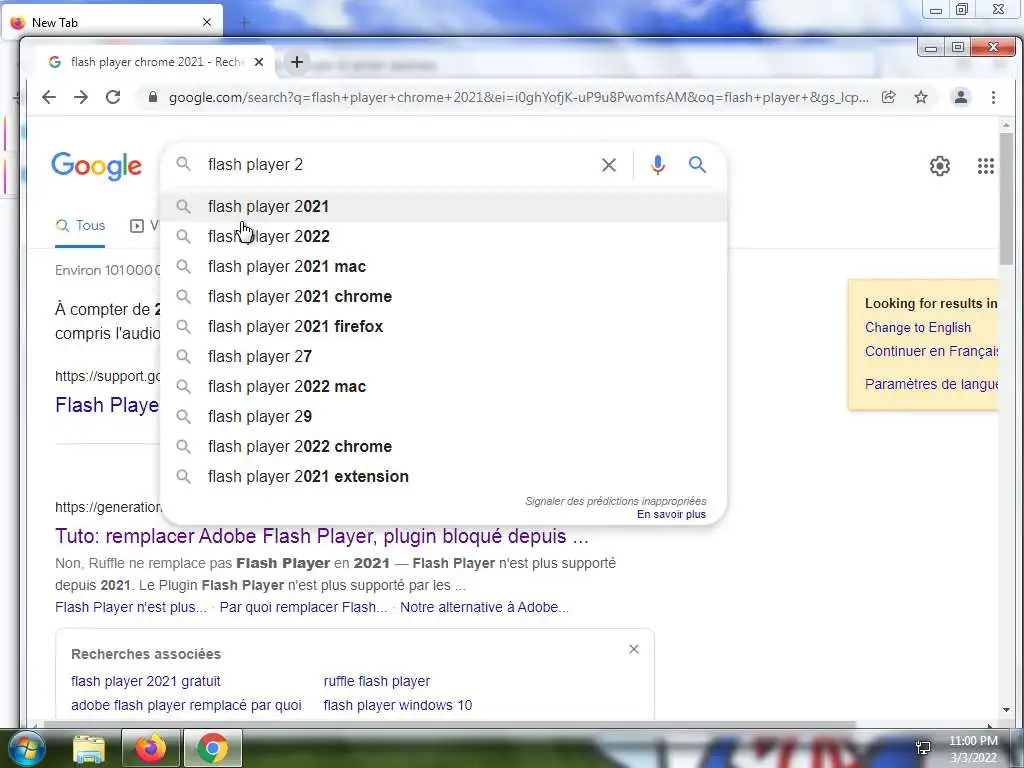Screen dimensions: 1024x768
Task: Choose suggestion flash player 27
Action: [444, 357]
